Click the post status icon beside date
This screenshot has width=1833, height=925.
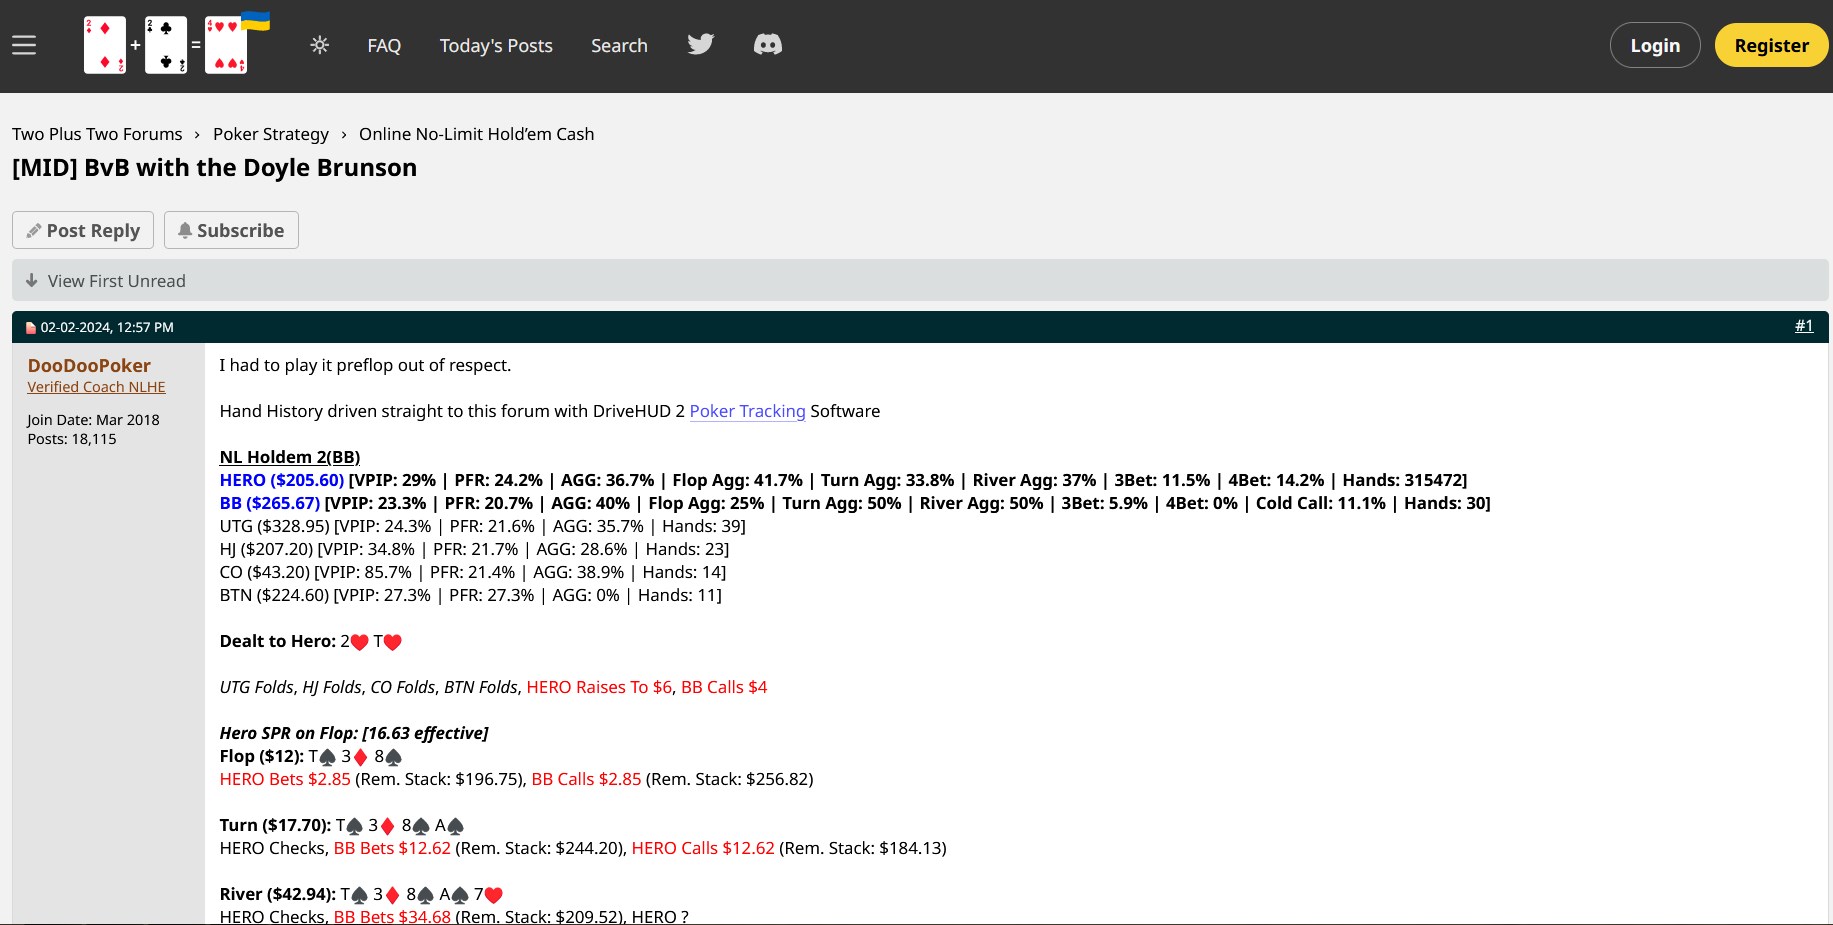click(x=31, y=328)
